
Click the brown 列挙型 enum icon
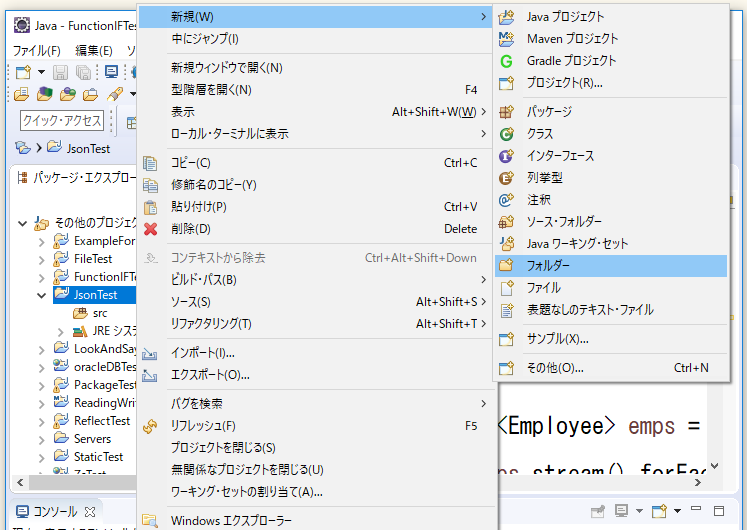(x=506, y=178)
